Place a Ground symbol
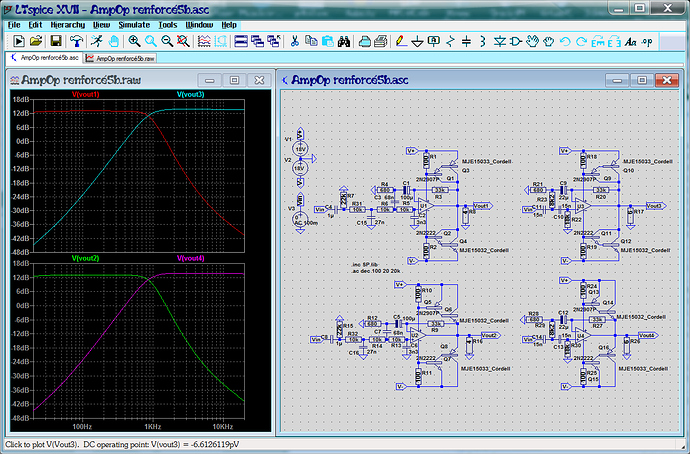 tap(417, 42)
